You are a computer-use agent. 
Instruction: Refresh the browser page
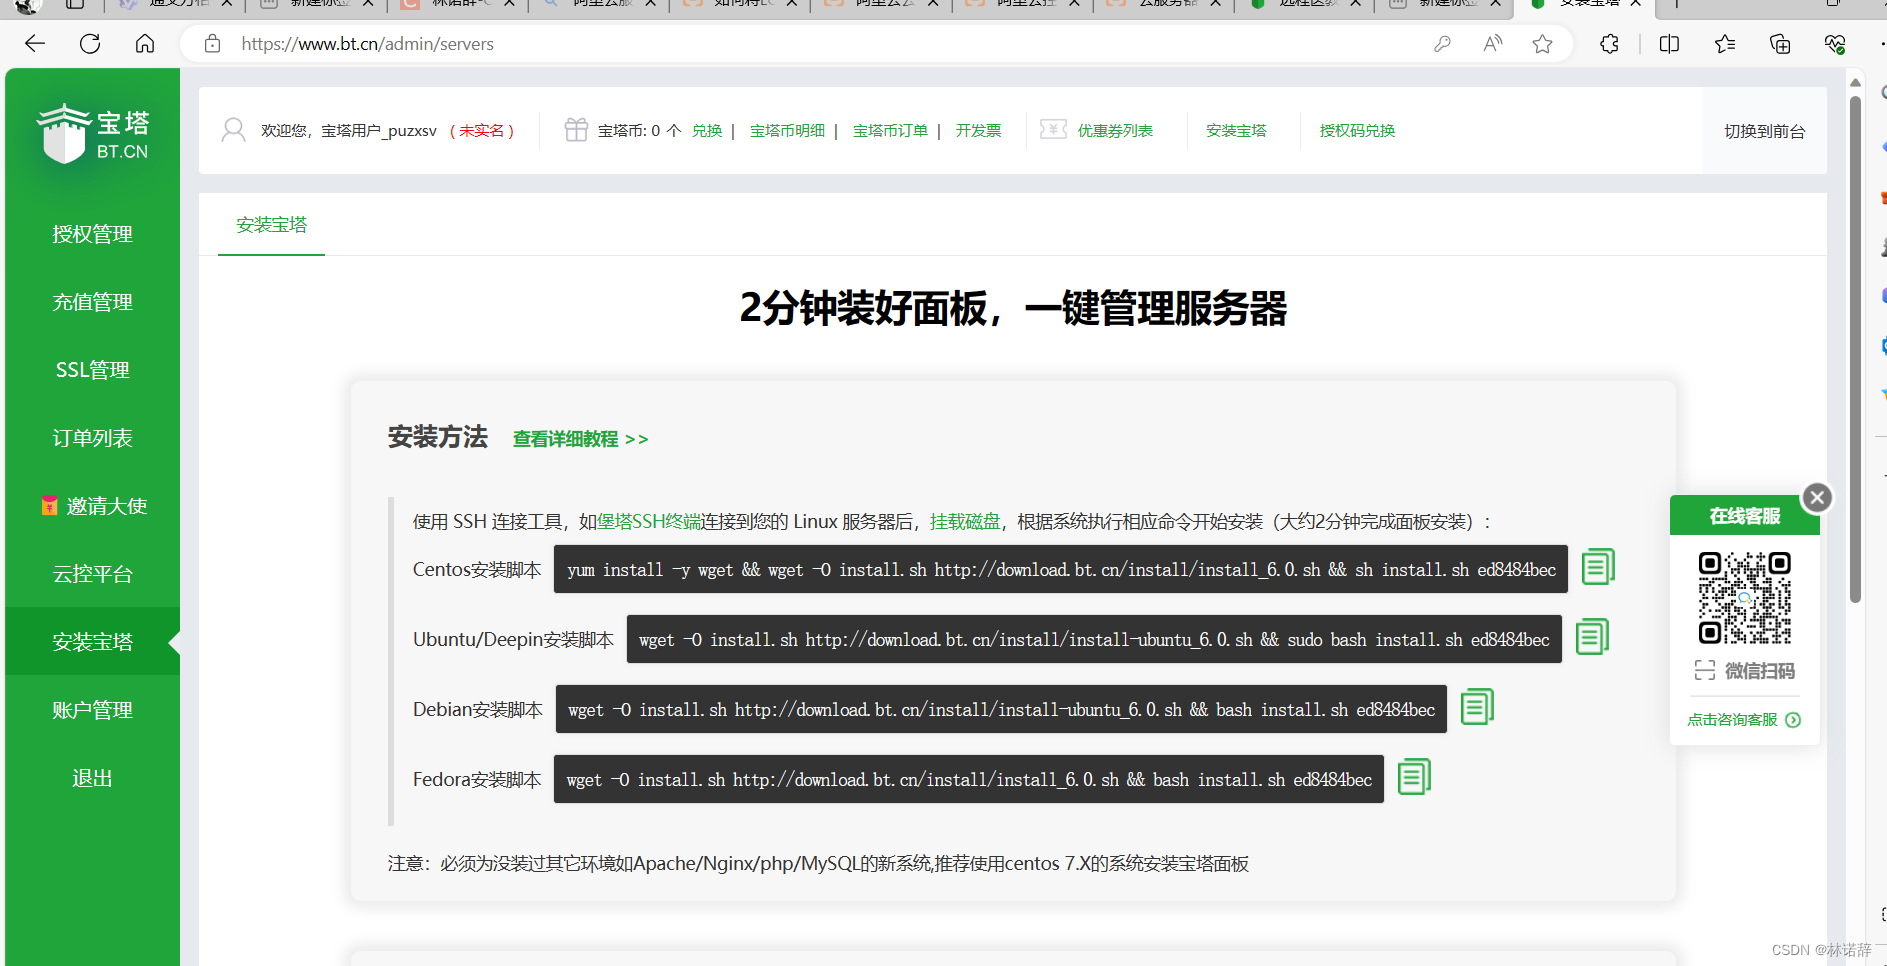pyautogui.click(x=90, y=44)
